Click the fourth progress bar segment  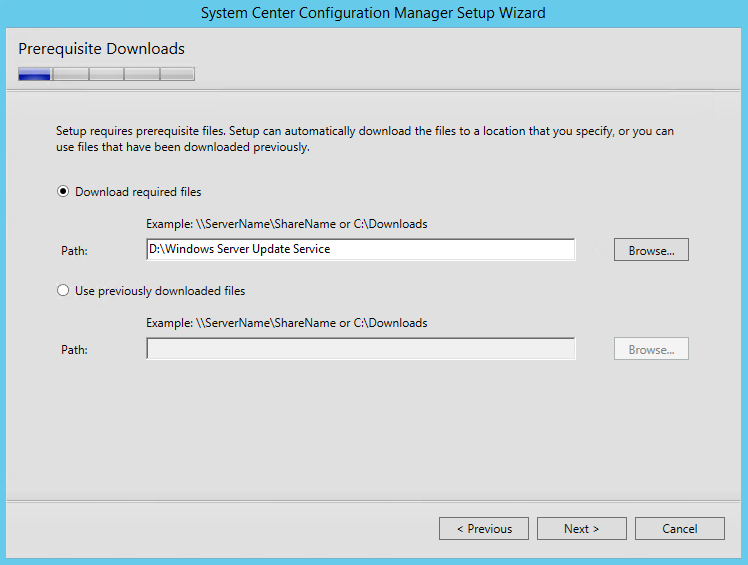tap(142, 74)
